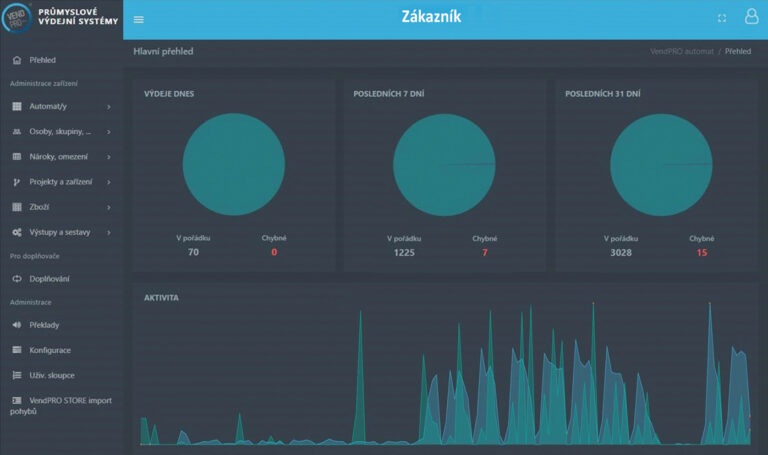This screenshot has height=455, width=768.
Task: Click the Posledních 7 dní pie chart
Action: tap(444, 164)
